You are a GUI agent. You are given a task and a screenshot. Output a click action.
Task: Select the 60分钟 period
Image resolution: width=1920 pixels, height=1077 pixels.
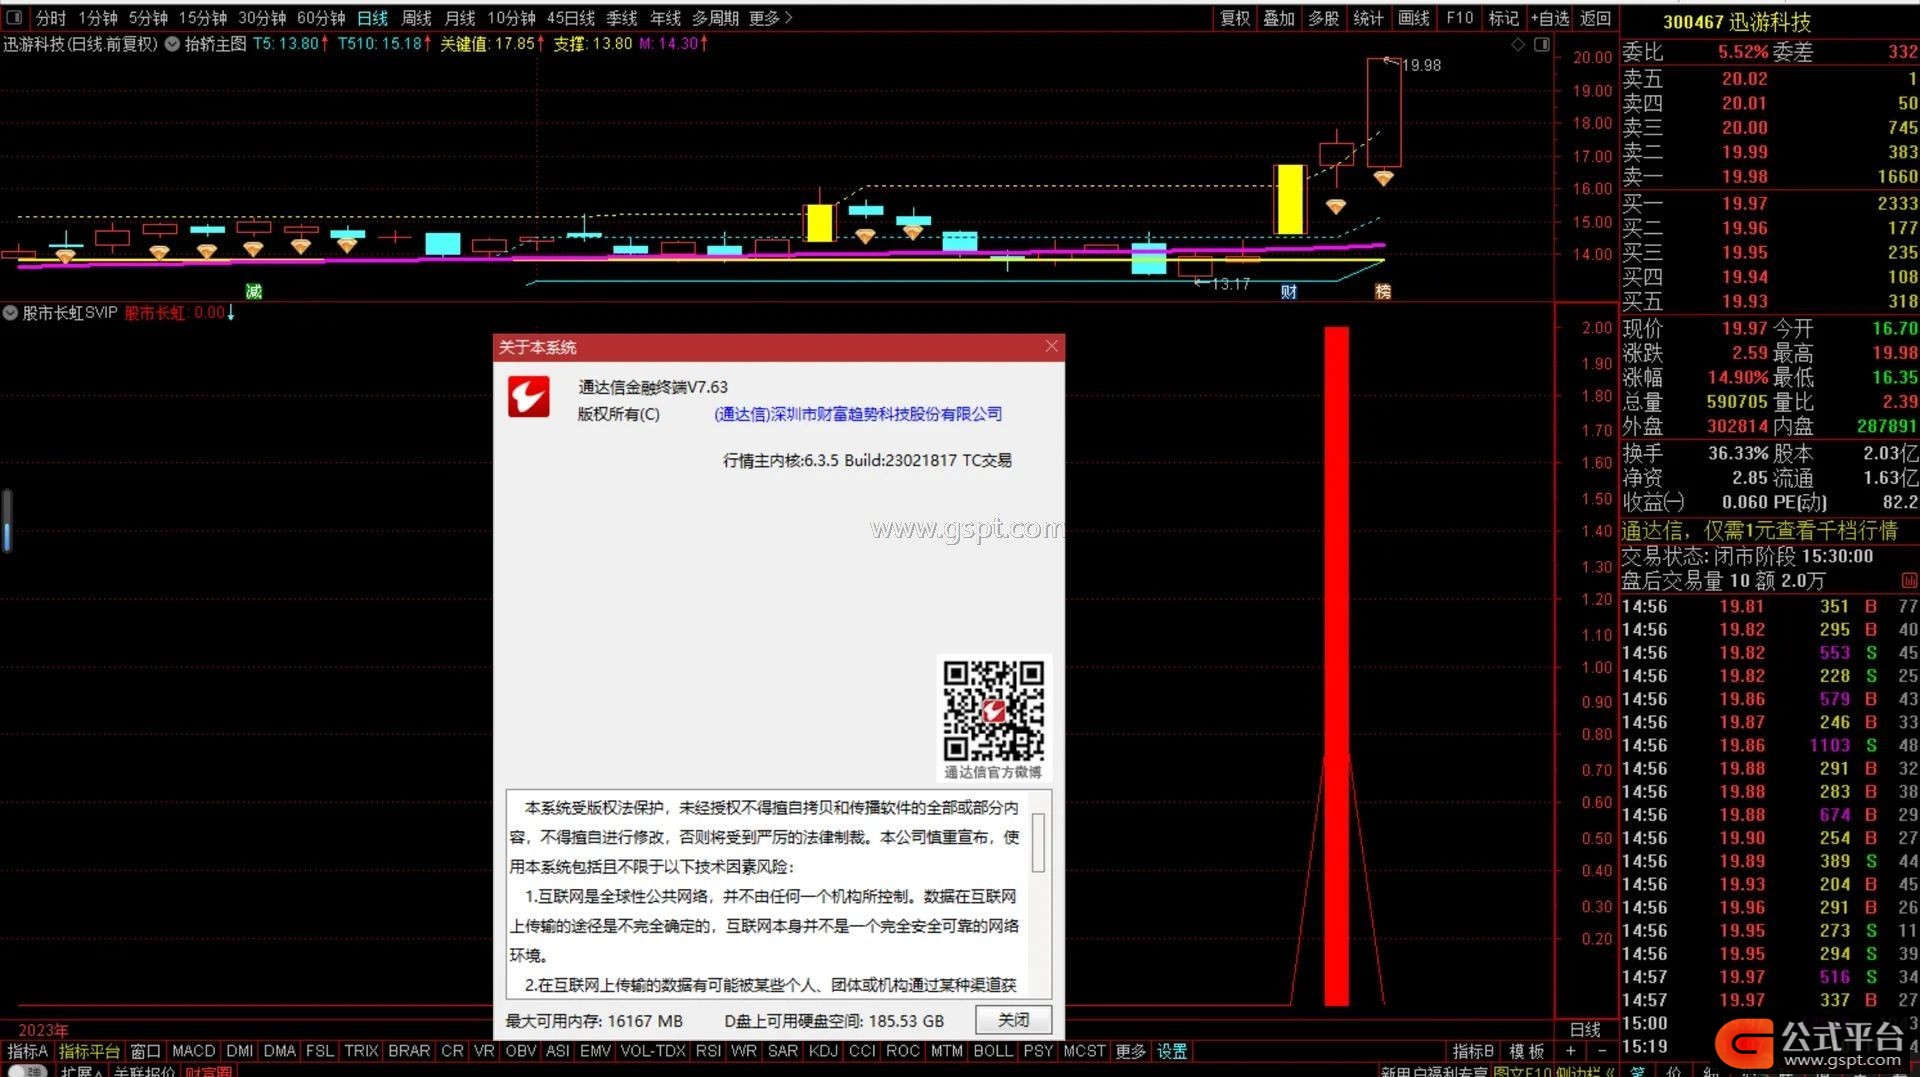point(321,18)
